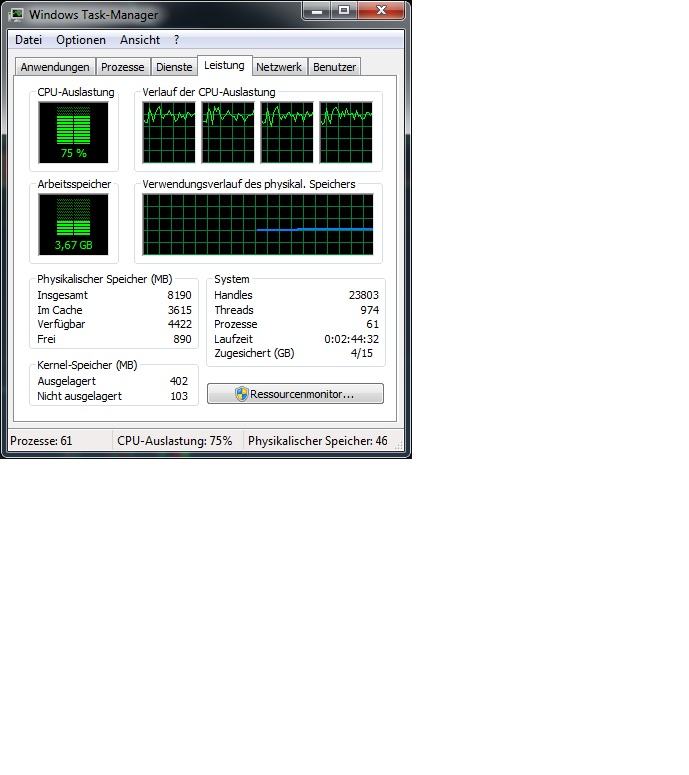Click the Arbeitsspeicher 3,67 GB meter

click(74, 224)
